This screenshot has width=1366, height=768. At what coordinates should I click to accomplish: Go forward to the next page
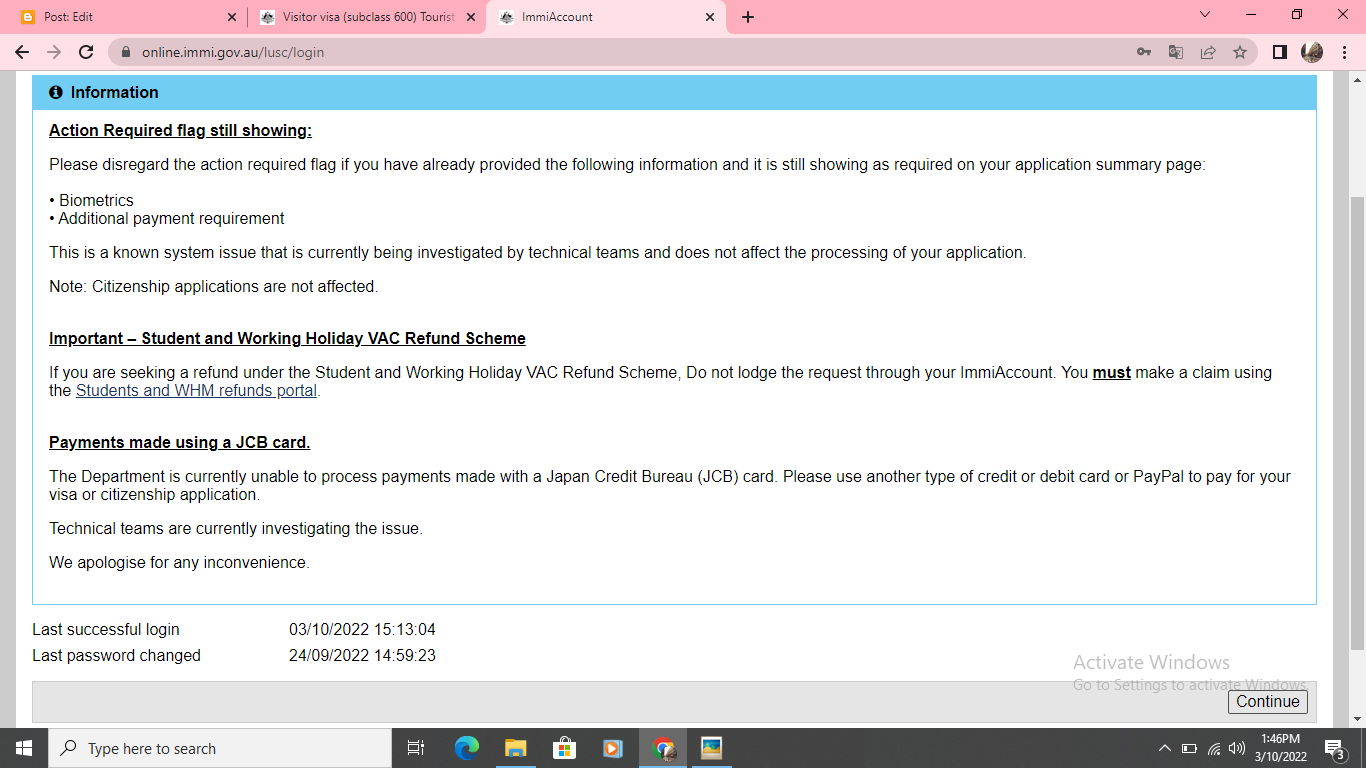[x=54, y=52]
